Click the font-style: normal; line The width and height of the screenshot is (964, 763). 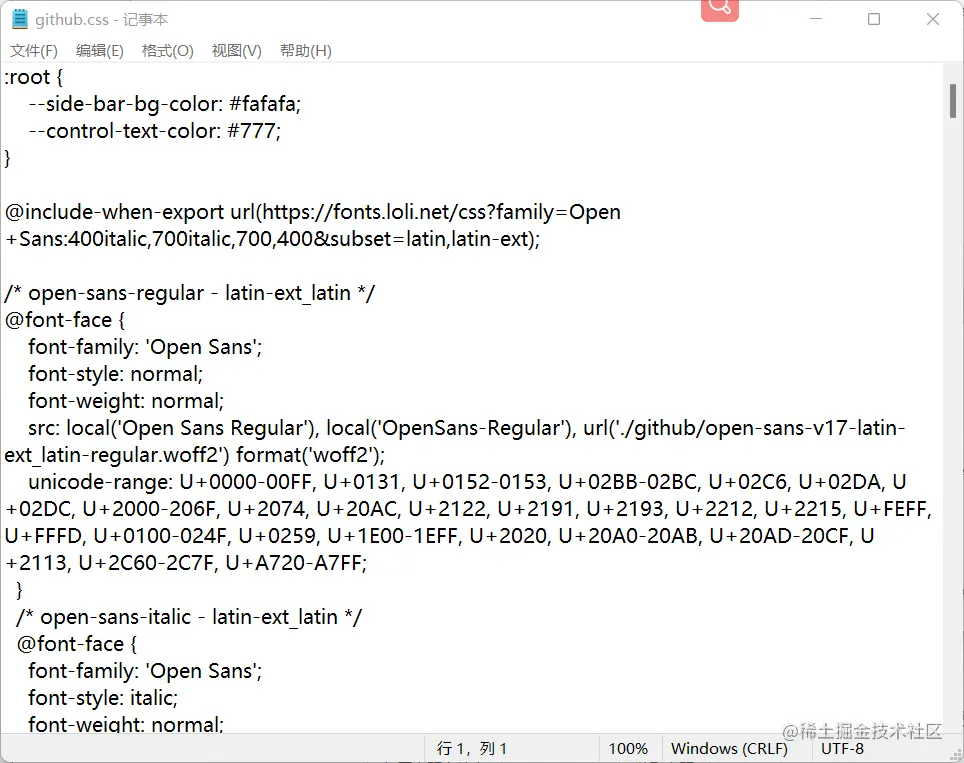pos(116,374)
